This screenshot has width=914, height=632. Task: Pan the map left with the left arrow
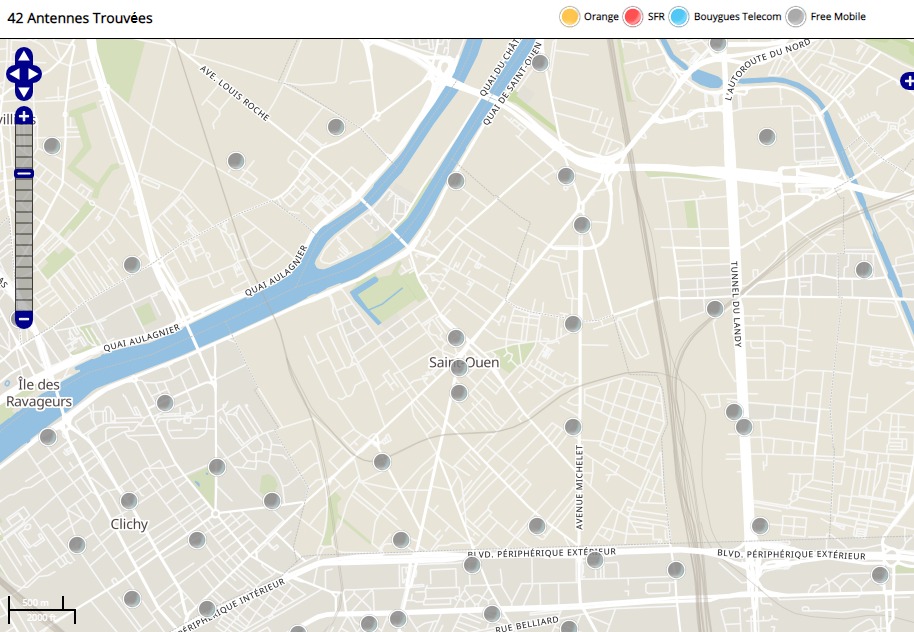[x=12, y=74]
